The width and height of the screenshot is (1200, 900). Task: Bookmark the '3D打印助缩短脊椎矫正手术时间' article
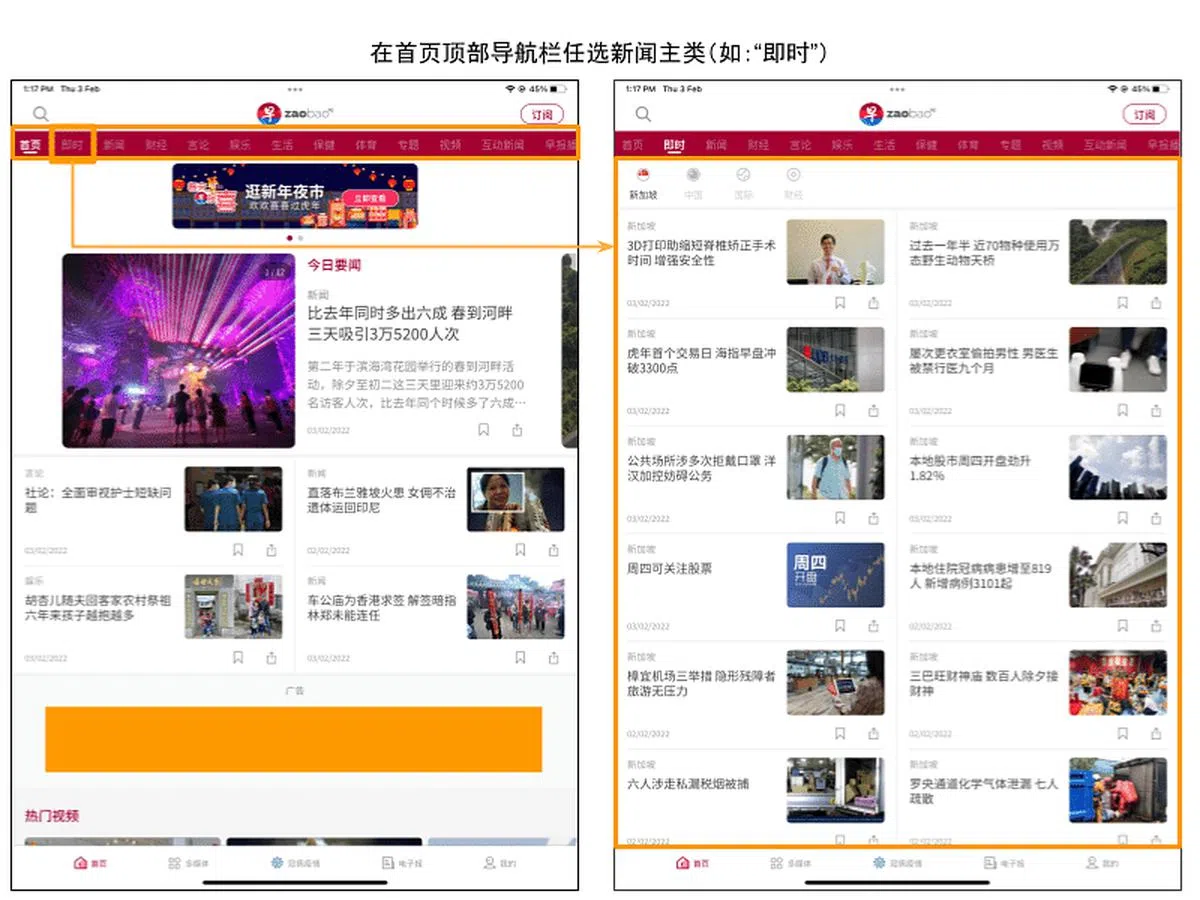840,303
